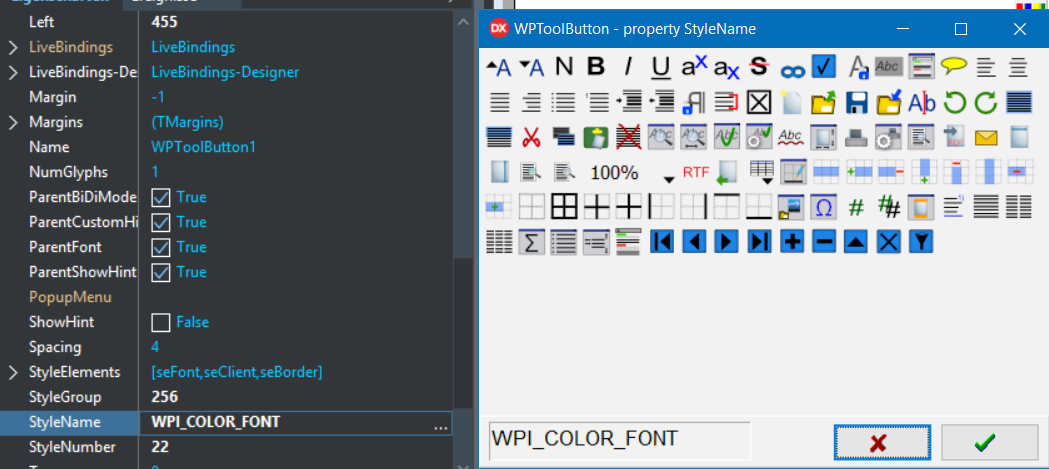The width and height of the screenshot is (1049, 469).
Task: Choose the Sigma sum formula icon
Action: pos(531,241)
